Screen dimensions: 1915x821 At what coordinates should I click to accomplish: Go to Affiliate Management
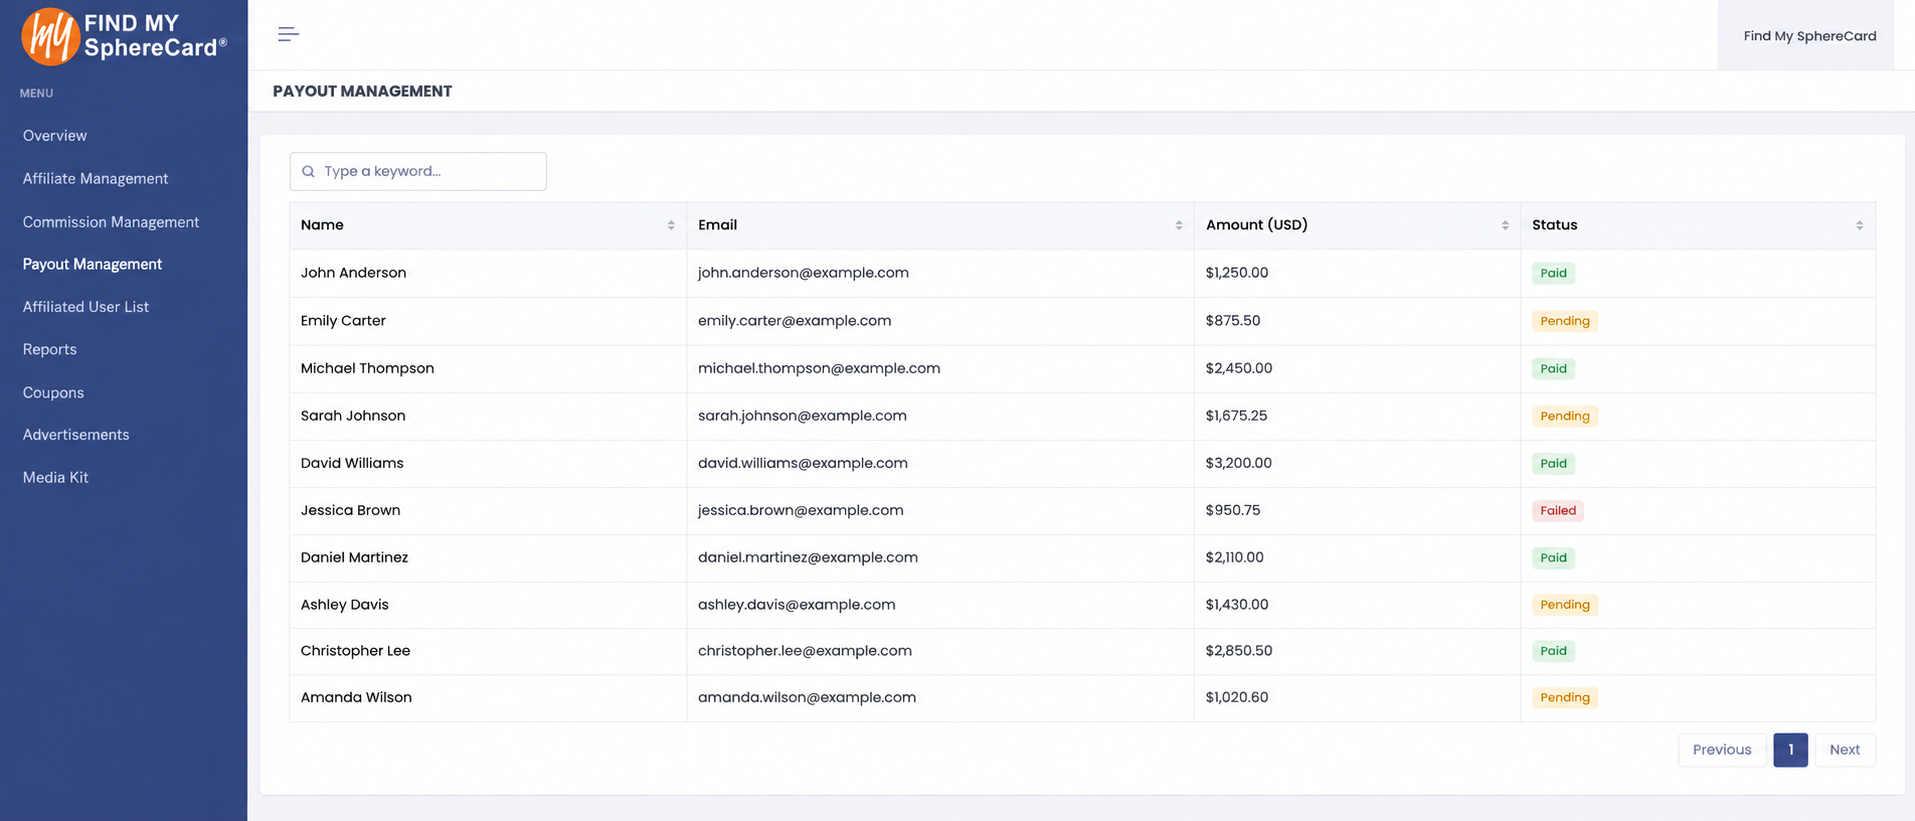pyautogui.click(x=95, y=179)
